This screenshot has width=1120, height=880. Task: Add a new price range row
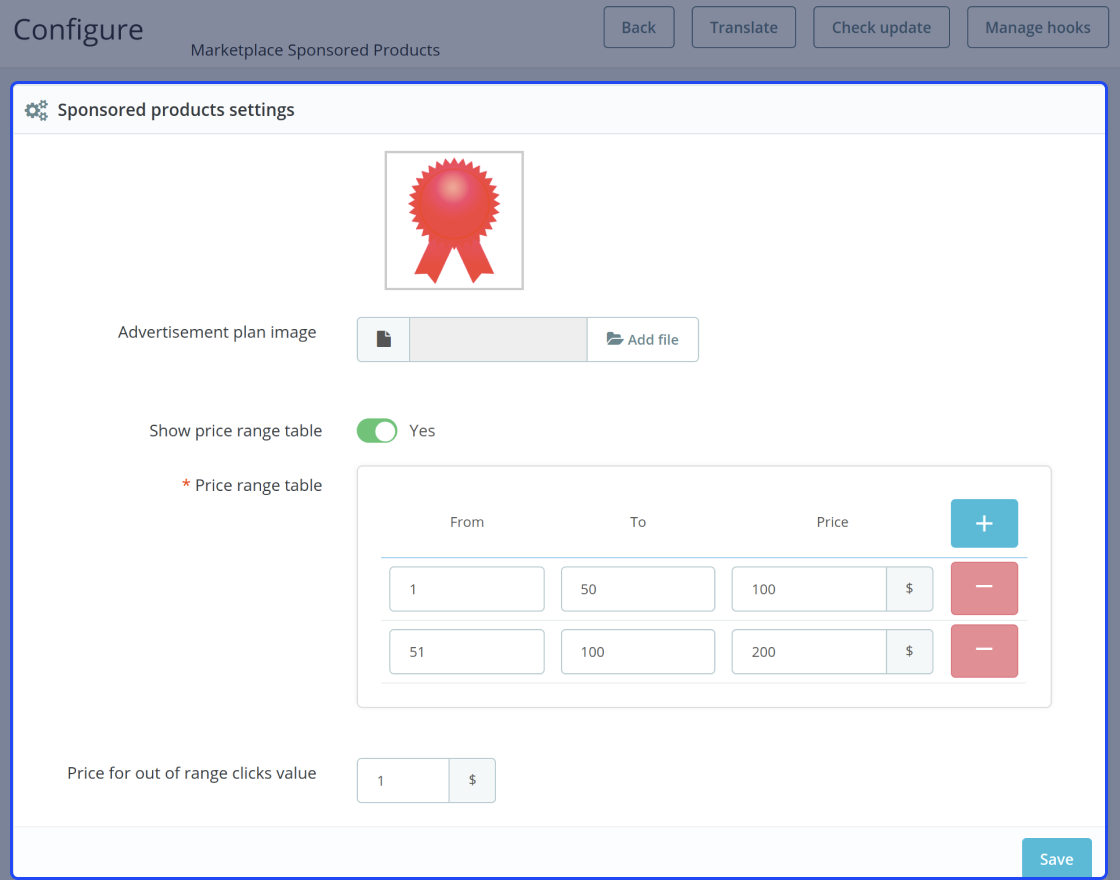point(984,524)
